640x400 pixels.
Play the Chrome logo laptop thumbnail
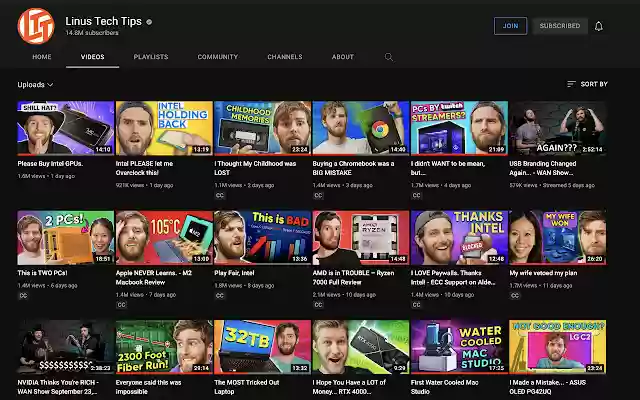pos(361,128)
